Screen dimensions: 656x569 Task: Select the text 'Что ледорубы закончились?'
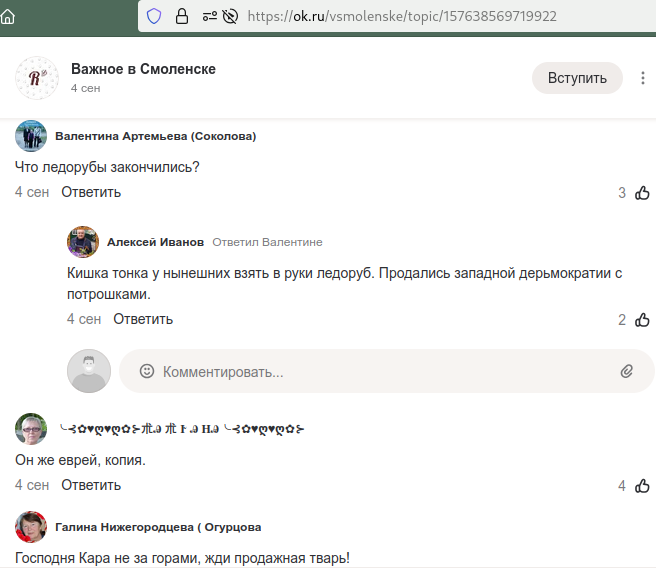tap(107, 167)
